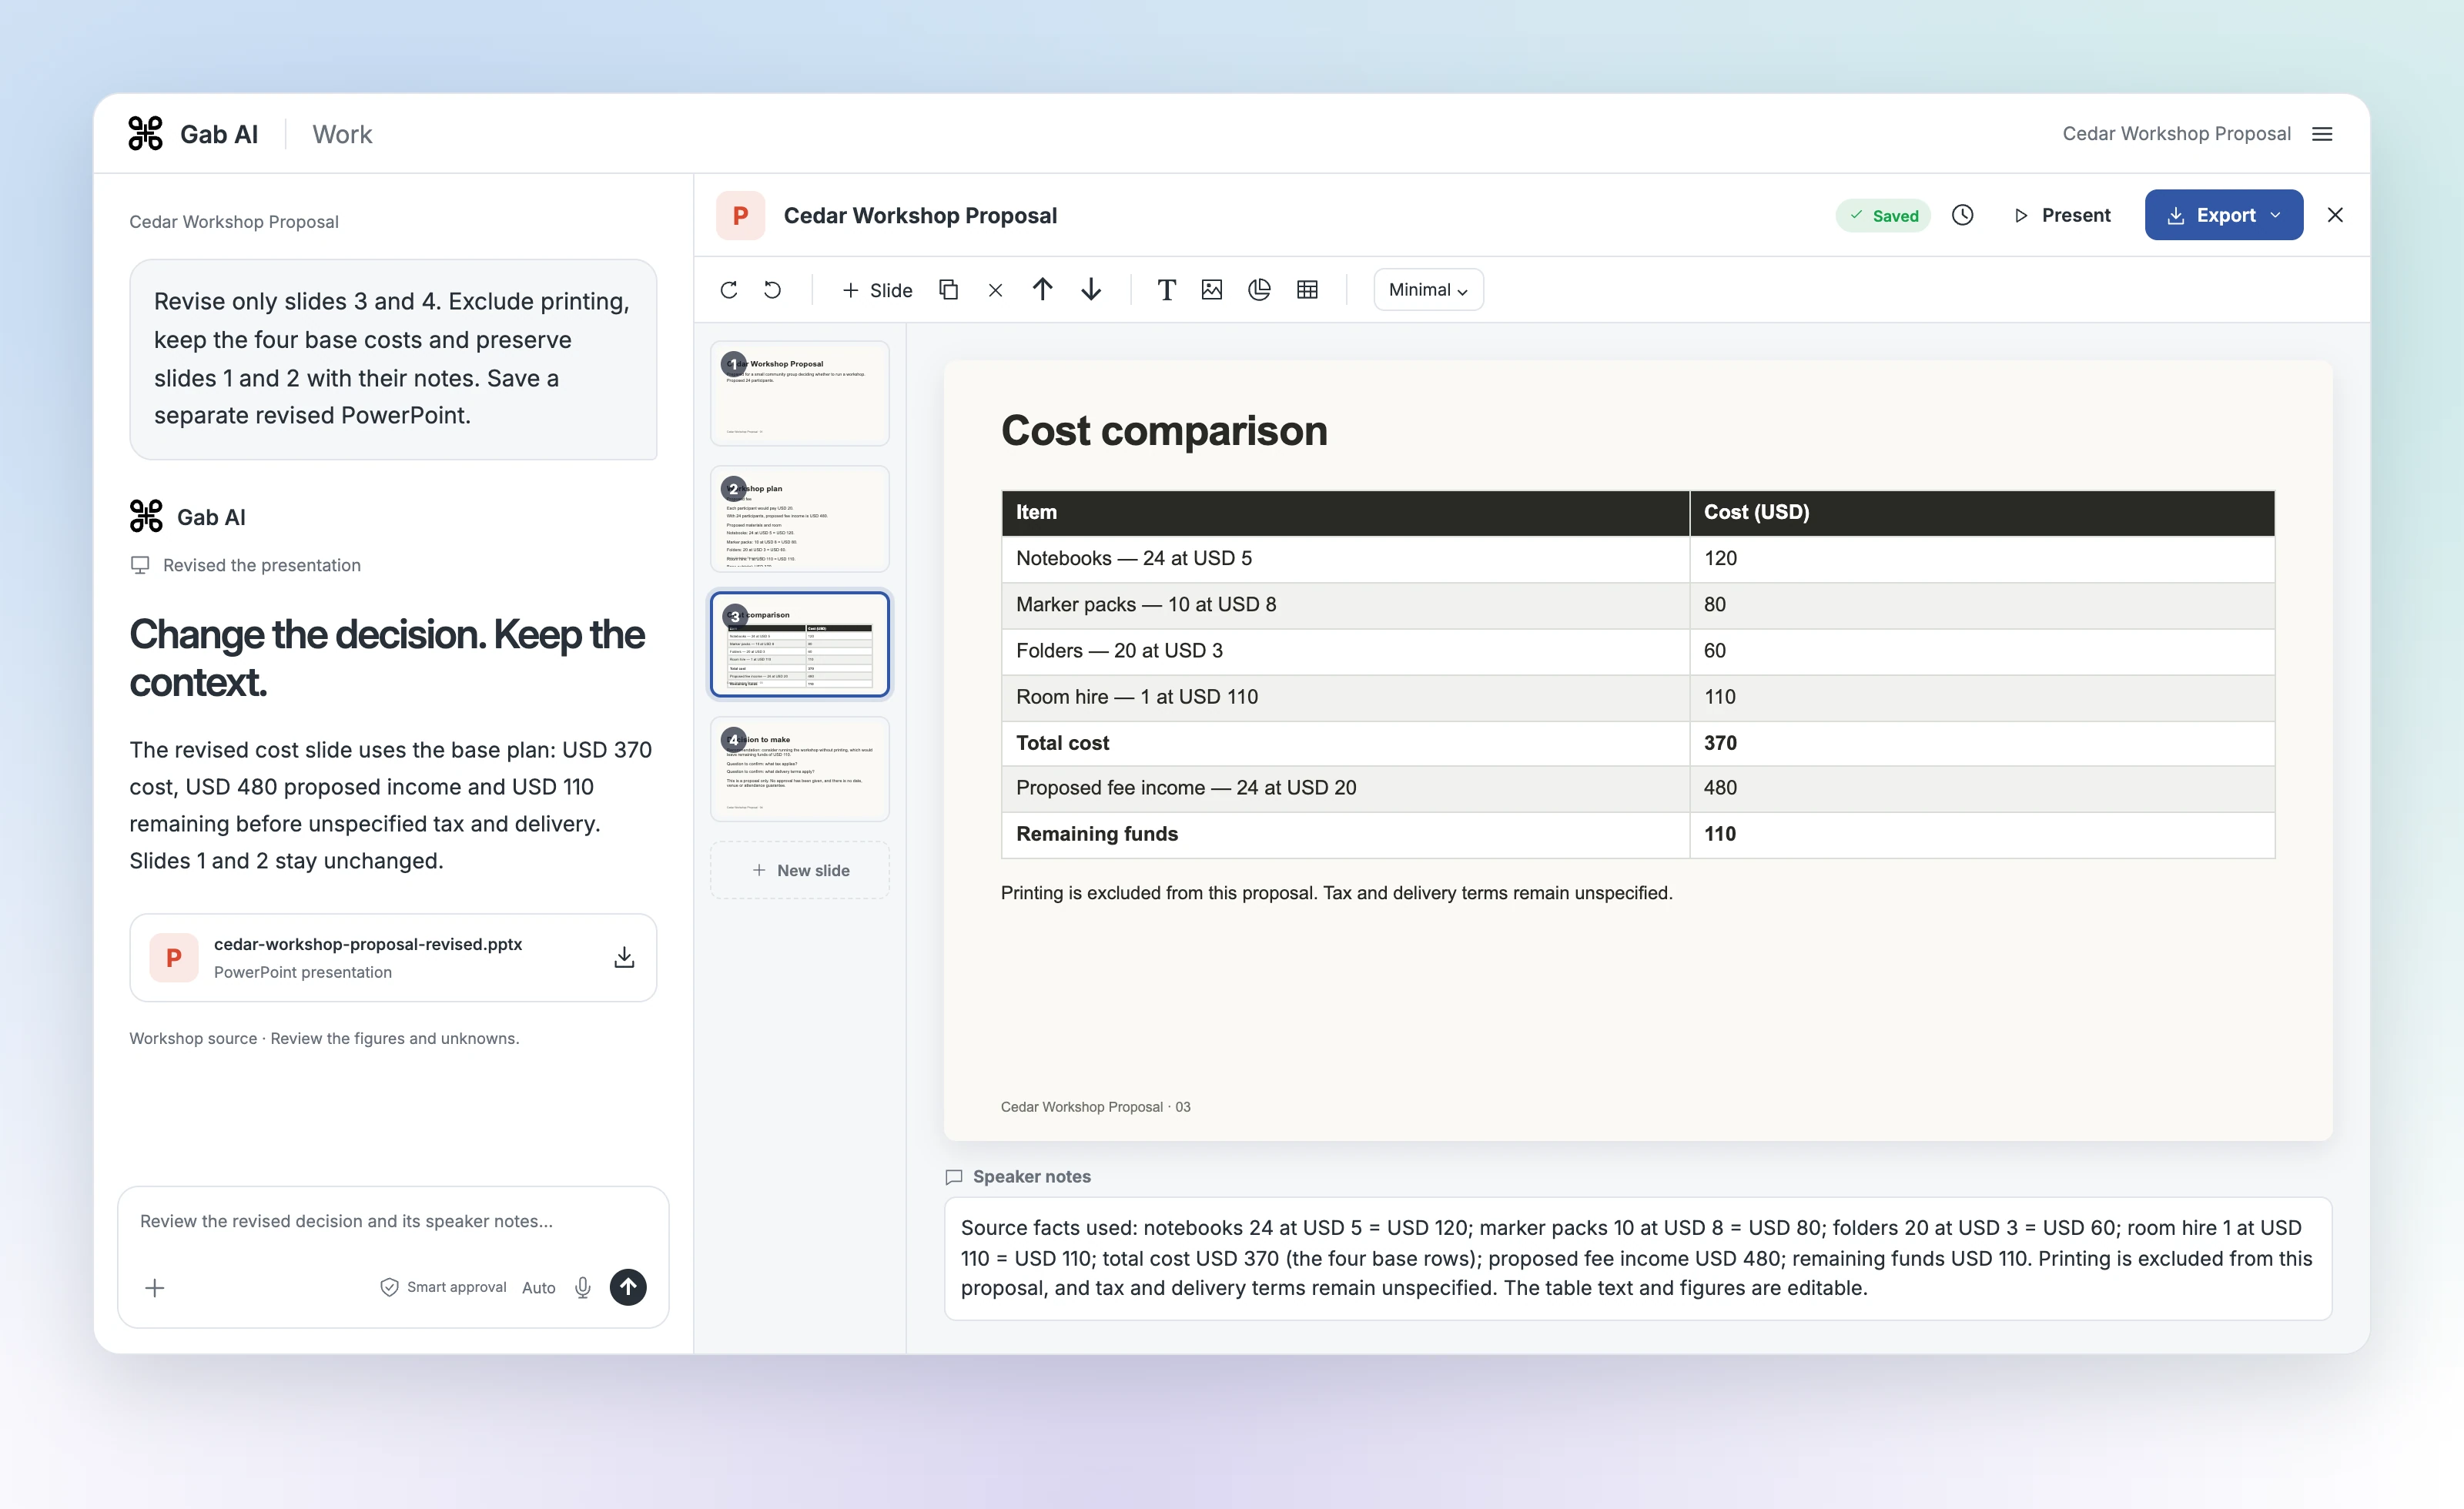Image resolution: width=2464 pixels, height=1509 pixels.
Task: Select the Remaining funds table cell
Action: point(1345,834)
